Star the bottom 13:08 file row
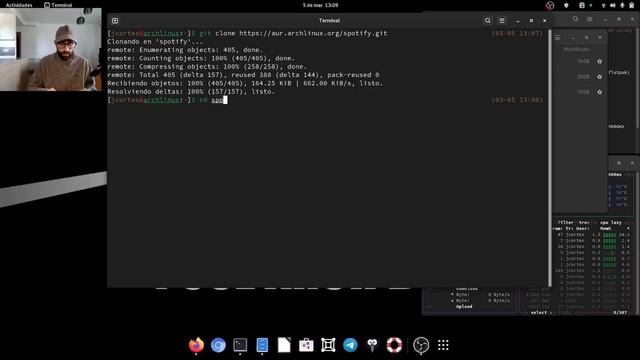Viewport: 640px width, 360px height. point(600,92)
